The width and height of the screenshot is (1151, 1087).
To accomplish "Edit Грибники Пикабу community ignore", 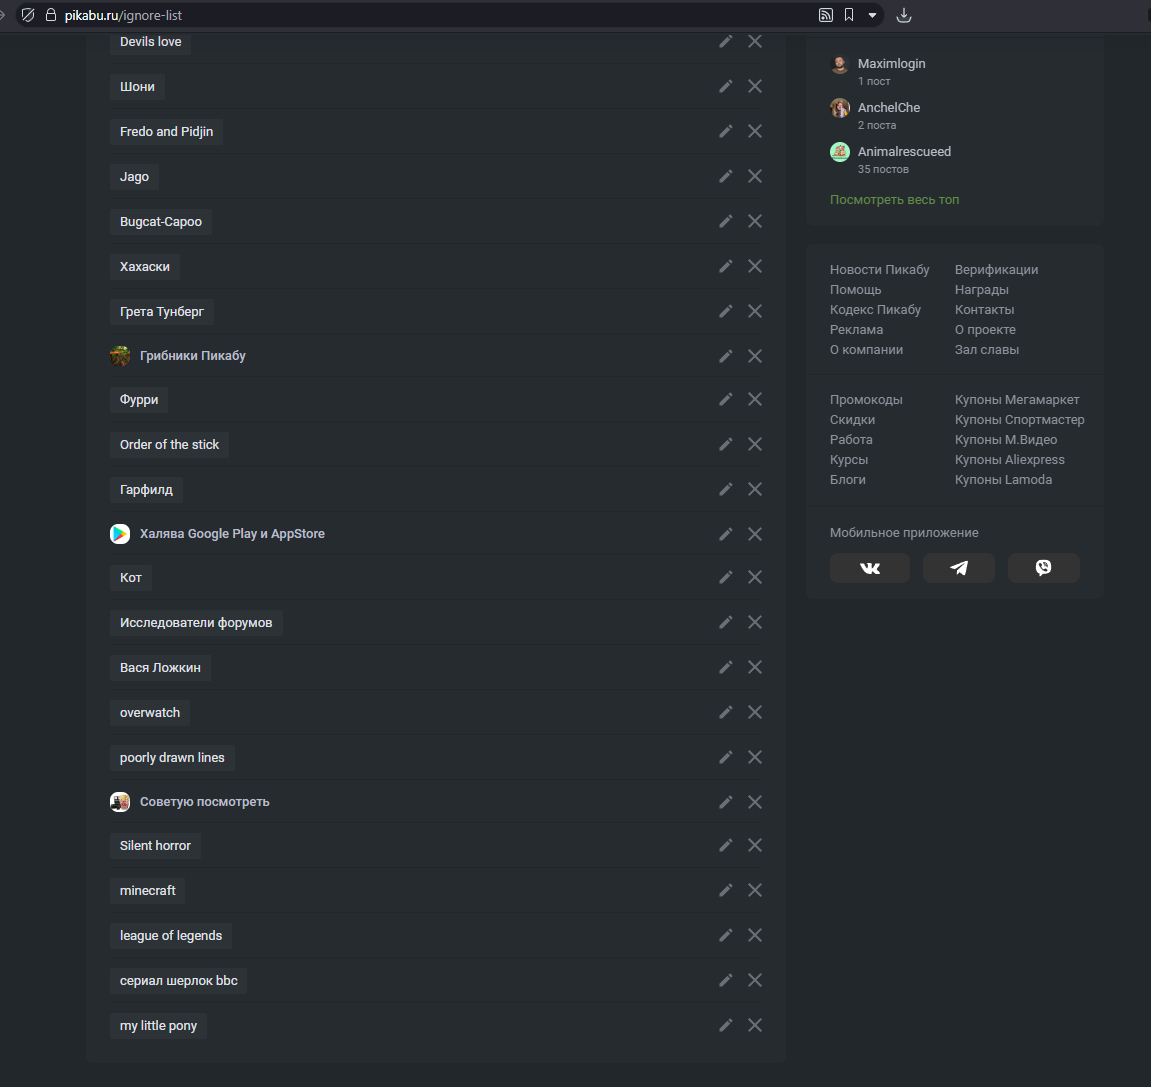I will [x=725, y=356].
